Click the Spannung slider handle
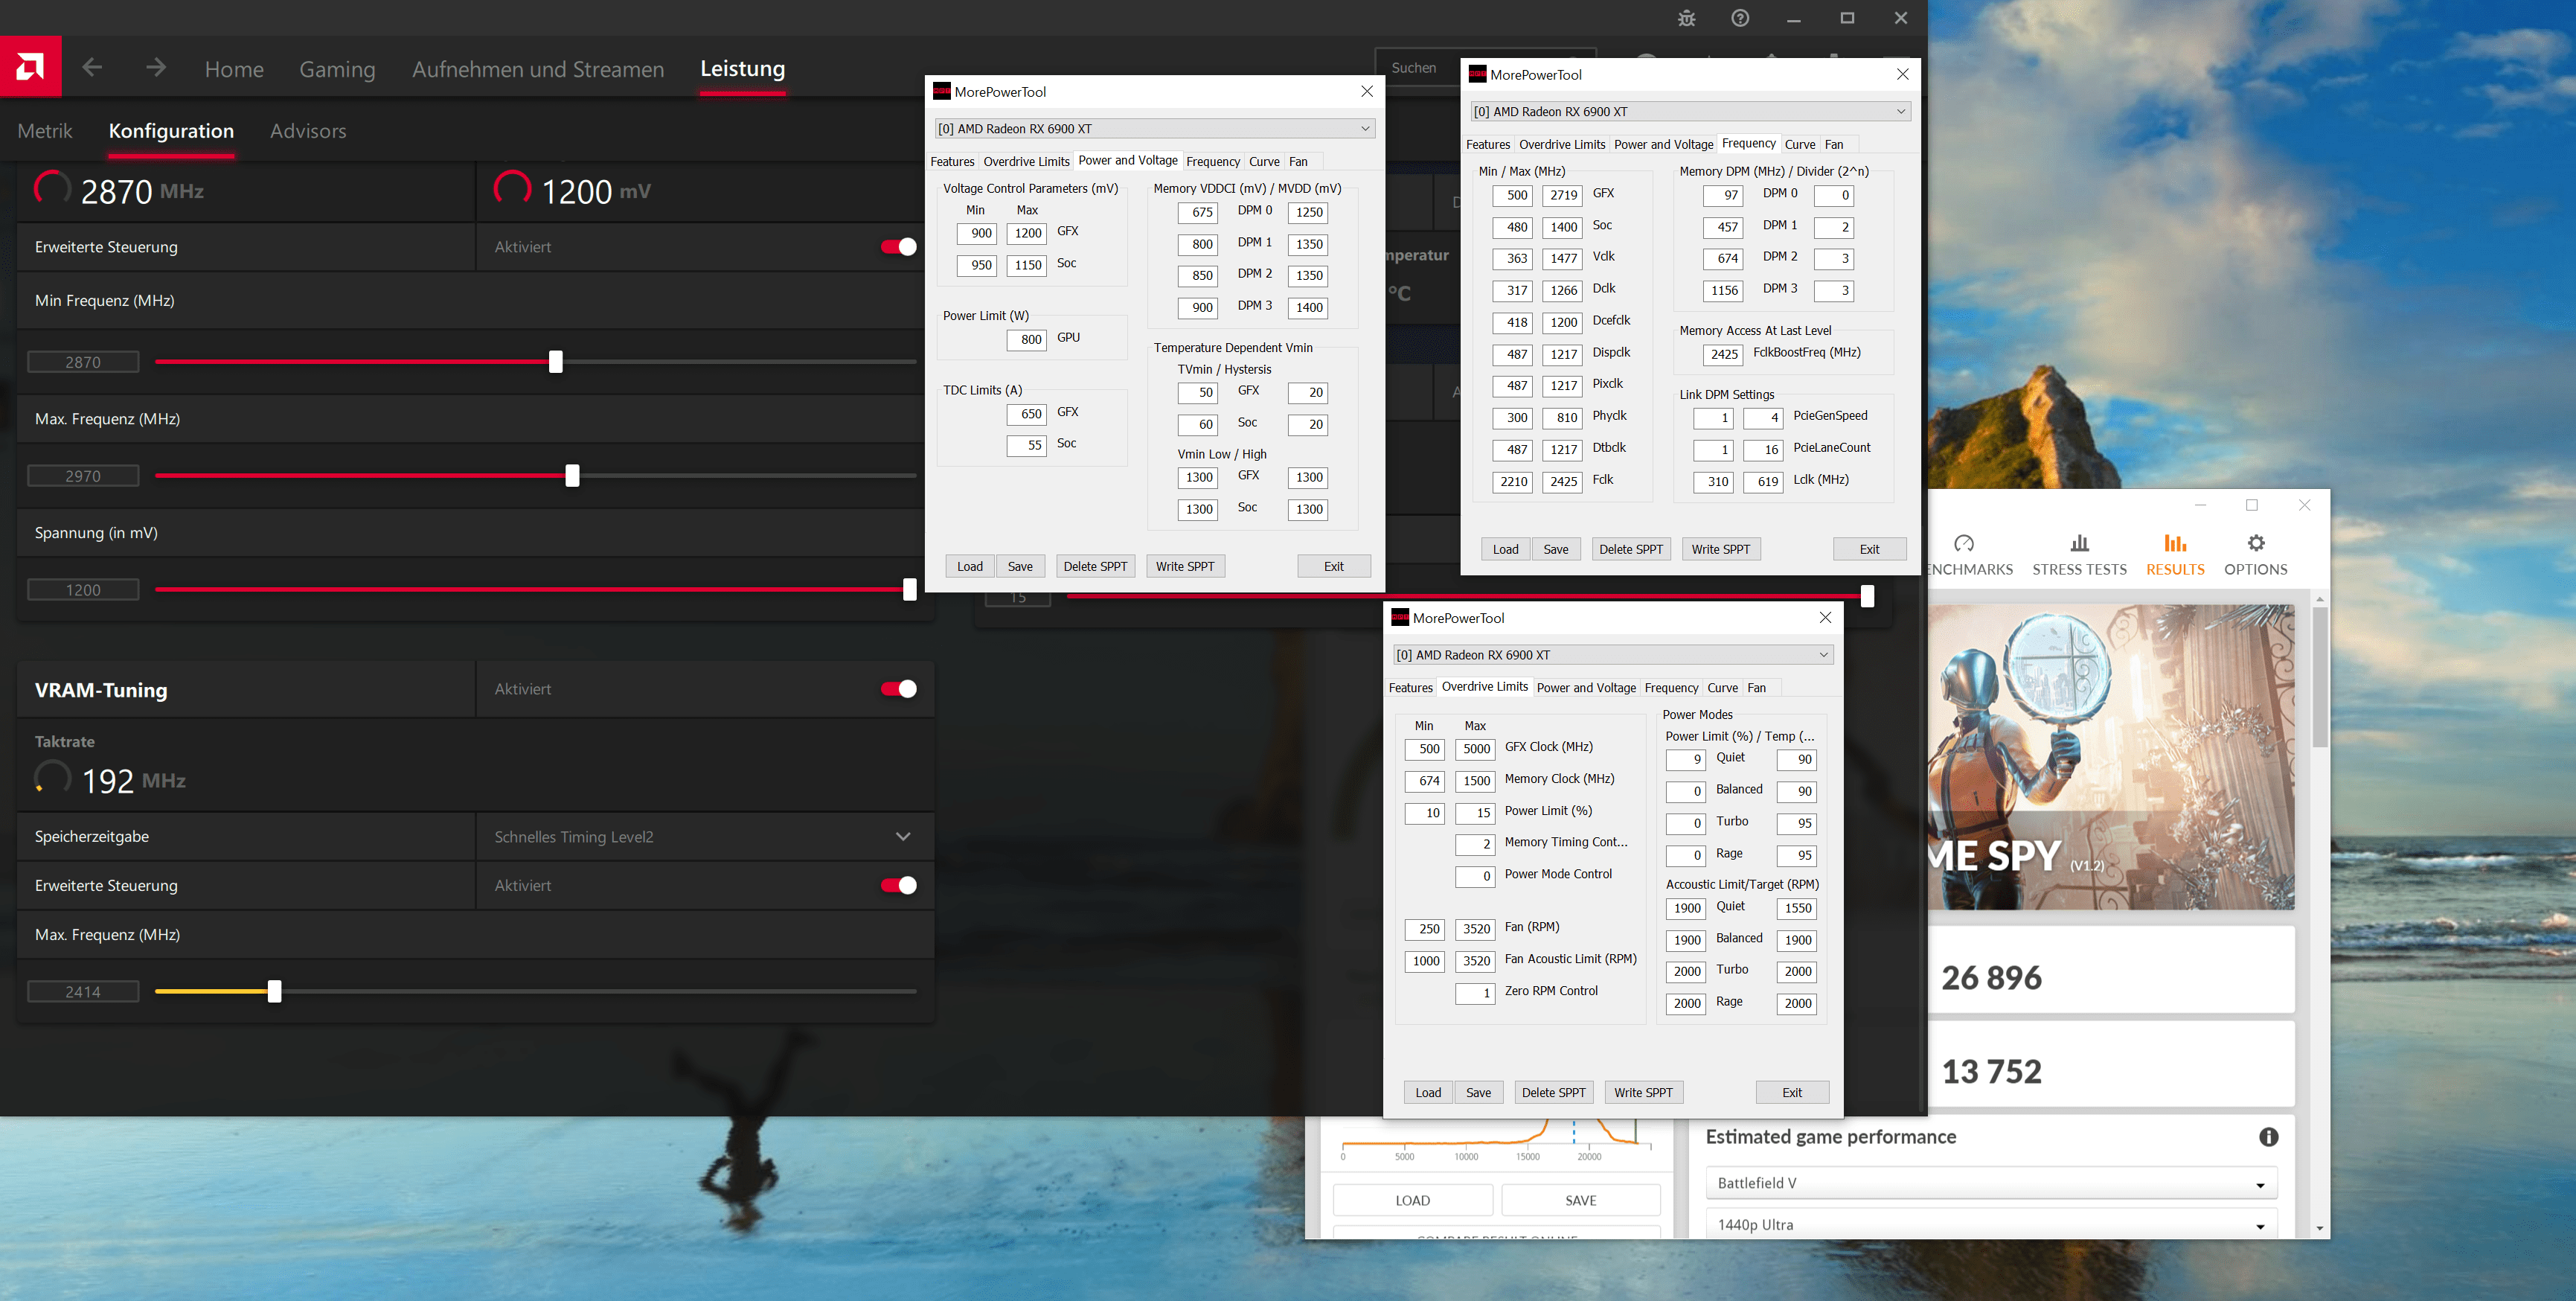 pos(909,590)
